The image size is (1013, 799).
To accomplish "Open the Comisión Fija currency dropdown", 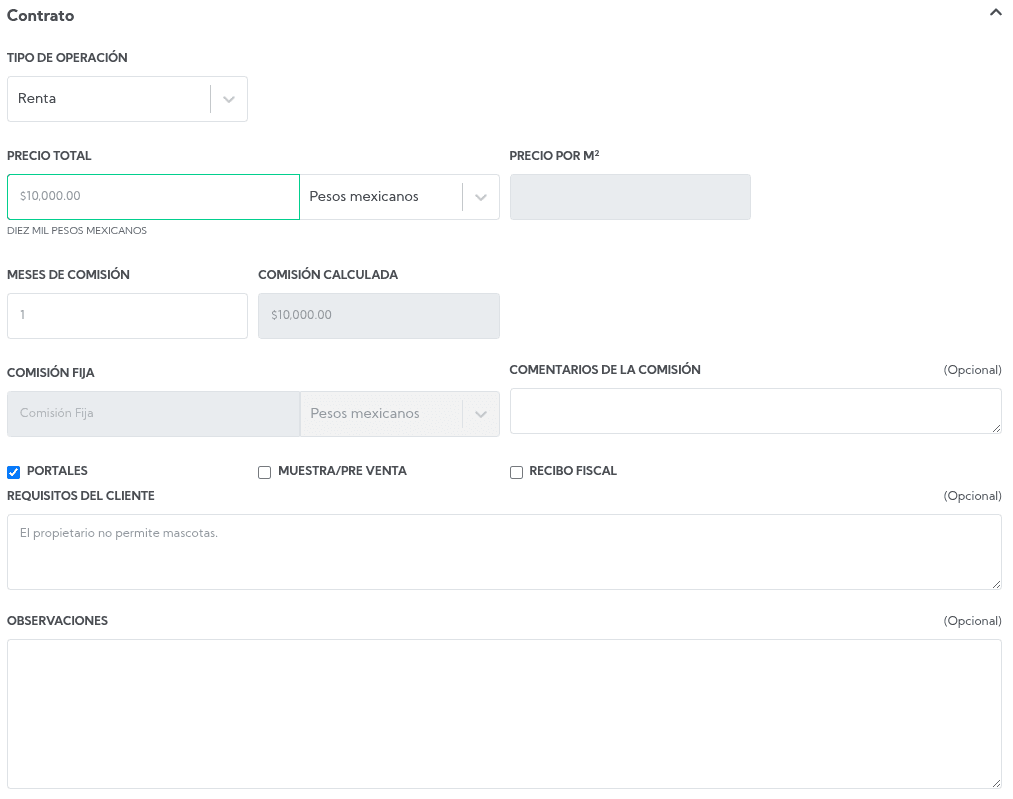I will [x=399, y=414].
